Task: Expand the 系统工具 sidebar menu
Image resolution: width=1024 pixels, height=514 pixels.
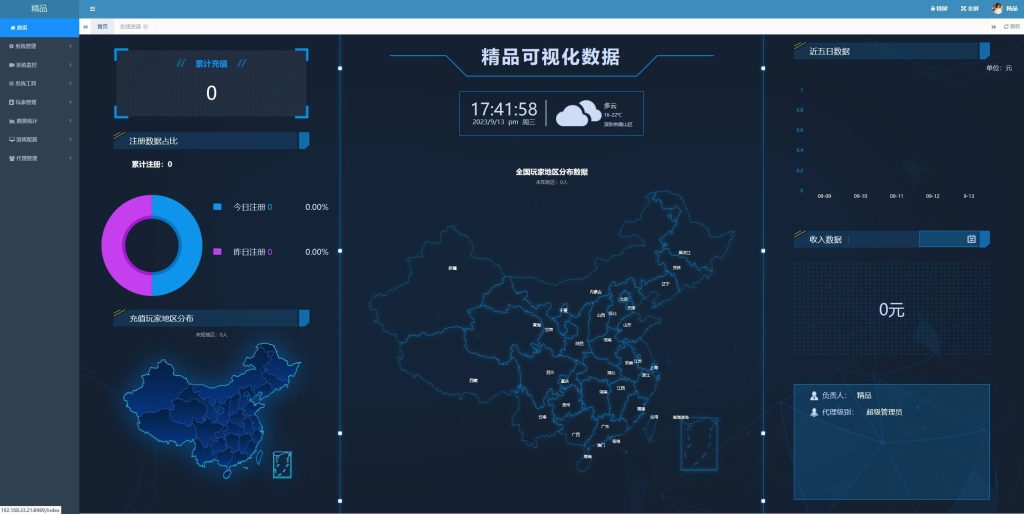Action: pos(39,84)
